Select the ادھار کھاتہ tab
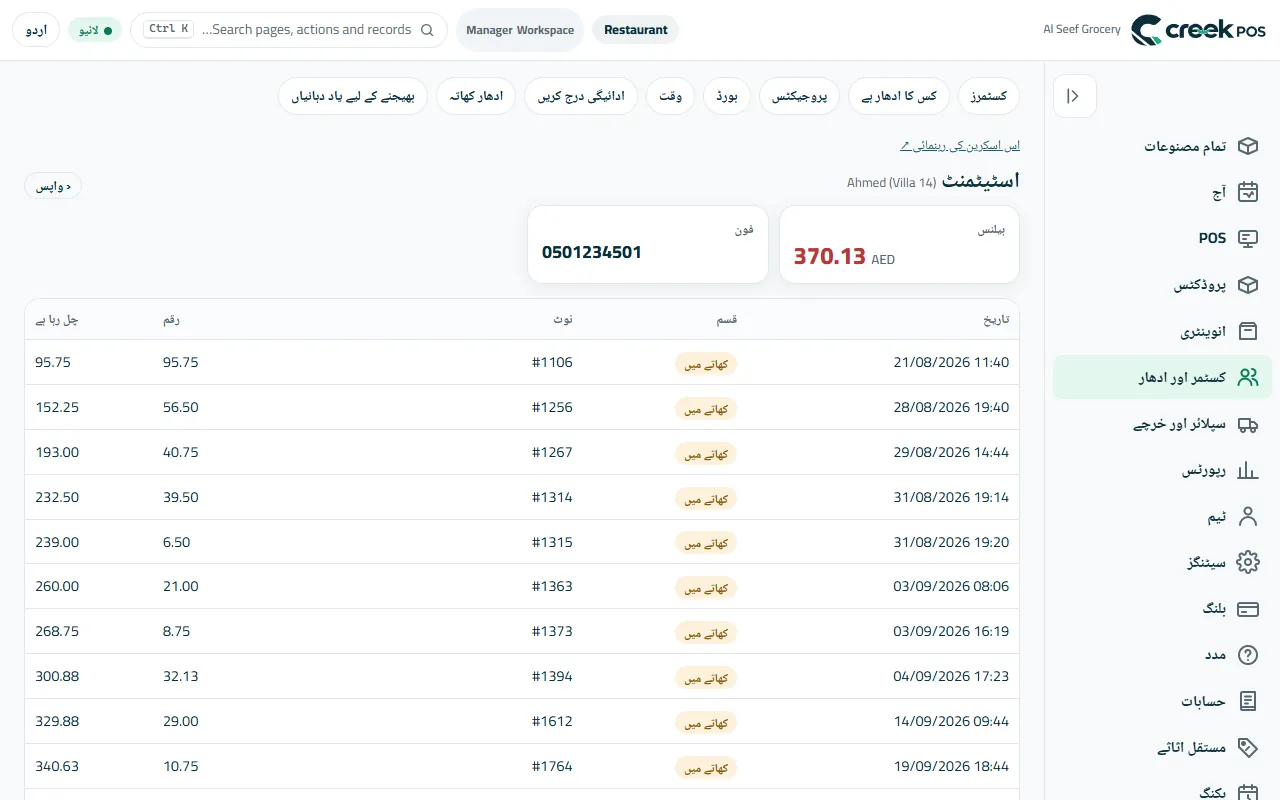The width and height of the screenshot is (1280, 800). click(x=476, y=96)
